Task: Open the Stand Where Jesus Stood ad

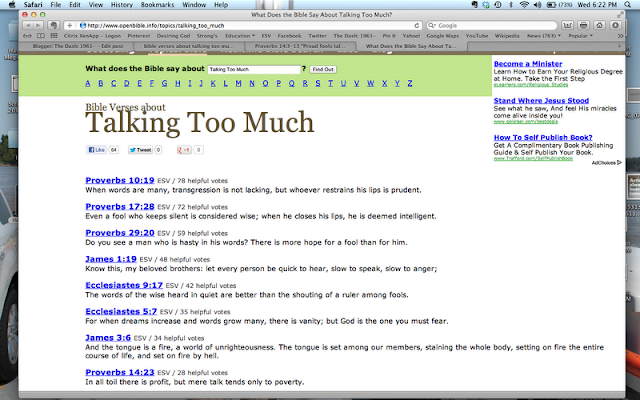Action: pyautogui.click(x=541, y=100)
